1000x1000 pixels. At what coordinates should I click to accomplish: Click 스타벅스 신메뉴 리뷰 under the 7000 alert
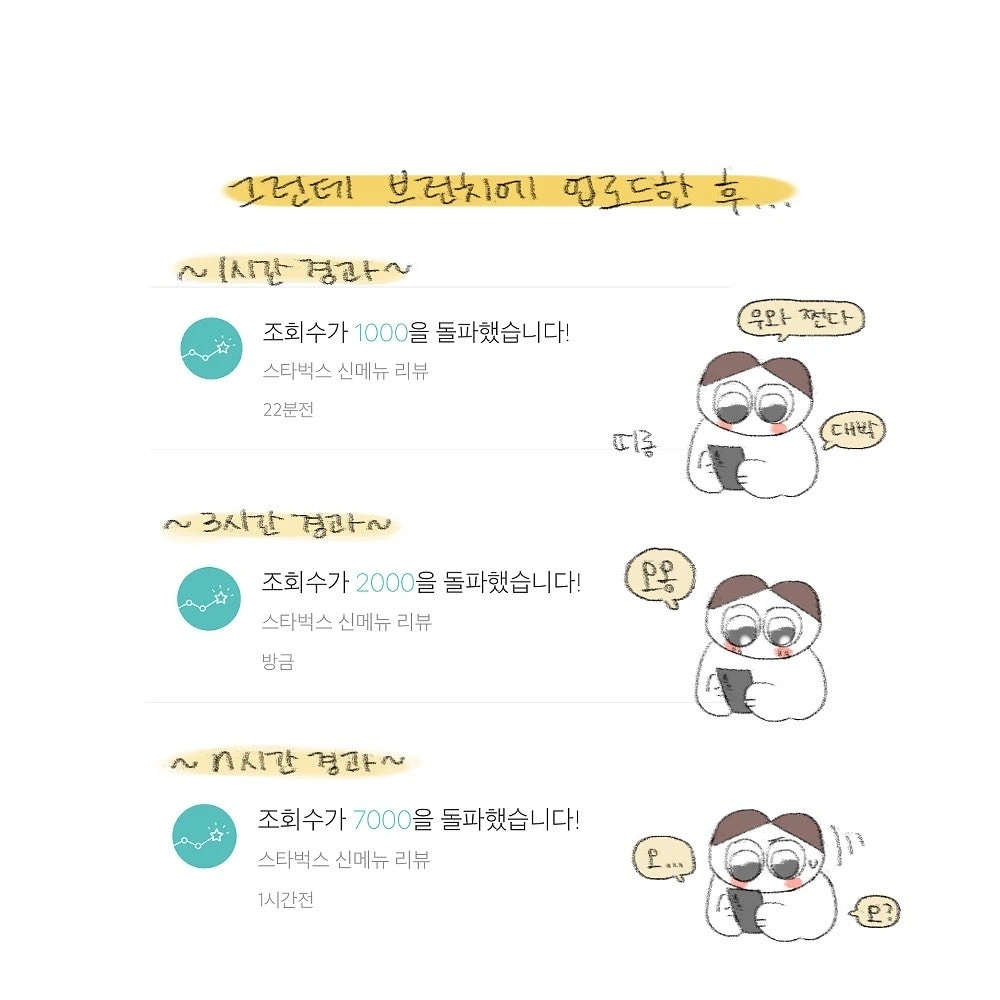(x=344, y=860)
